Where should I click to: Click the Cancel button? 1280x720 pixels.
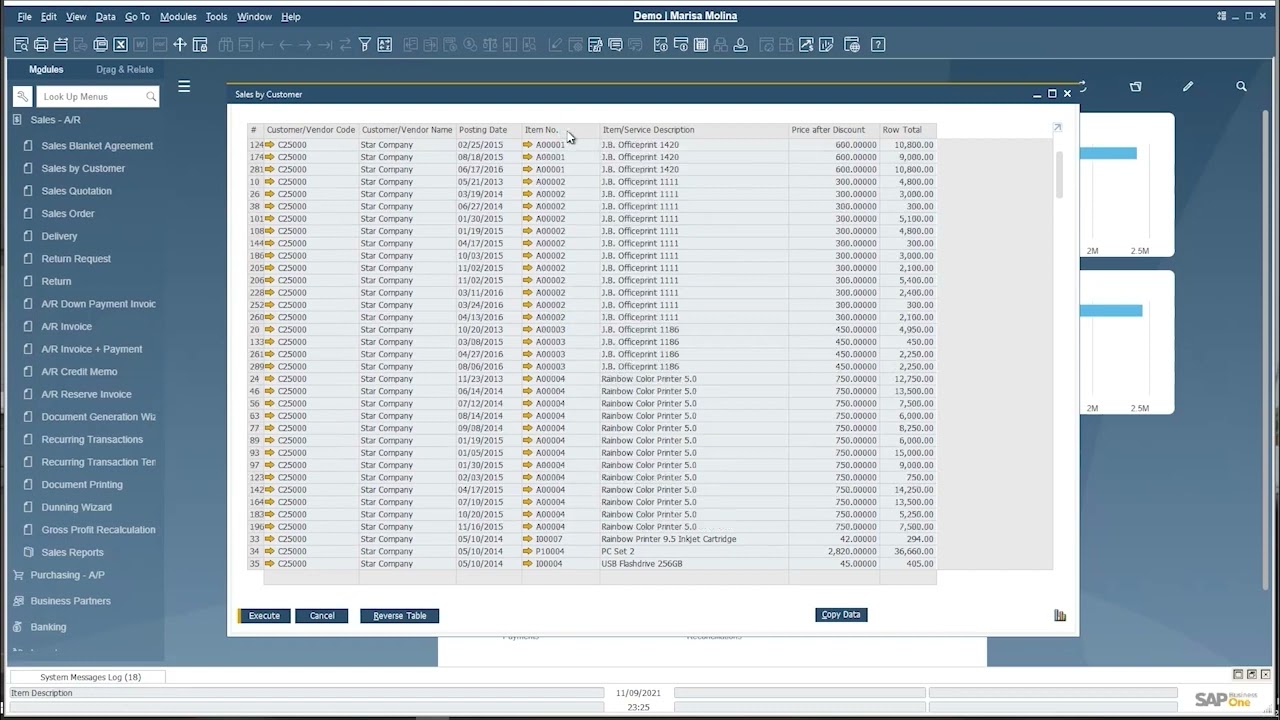(x=322, y=616)
